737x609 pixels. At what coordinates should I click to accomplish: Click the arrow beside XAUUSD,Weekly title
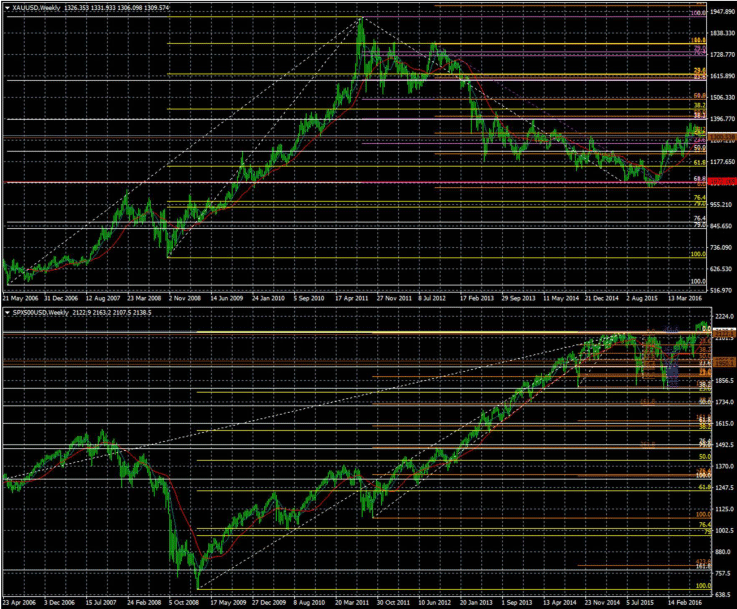pos(7,8)
